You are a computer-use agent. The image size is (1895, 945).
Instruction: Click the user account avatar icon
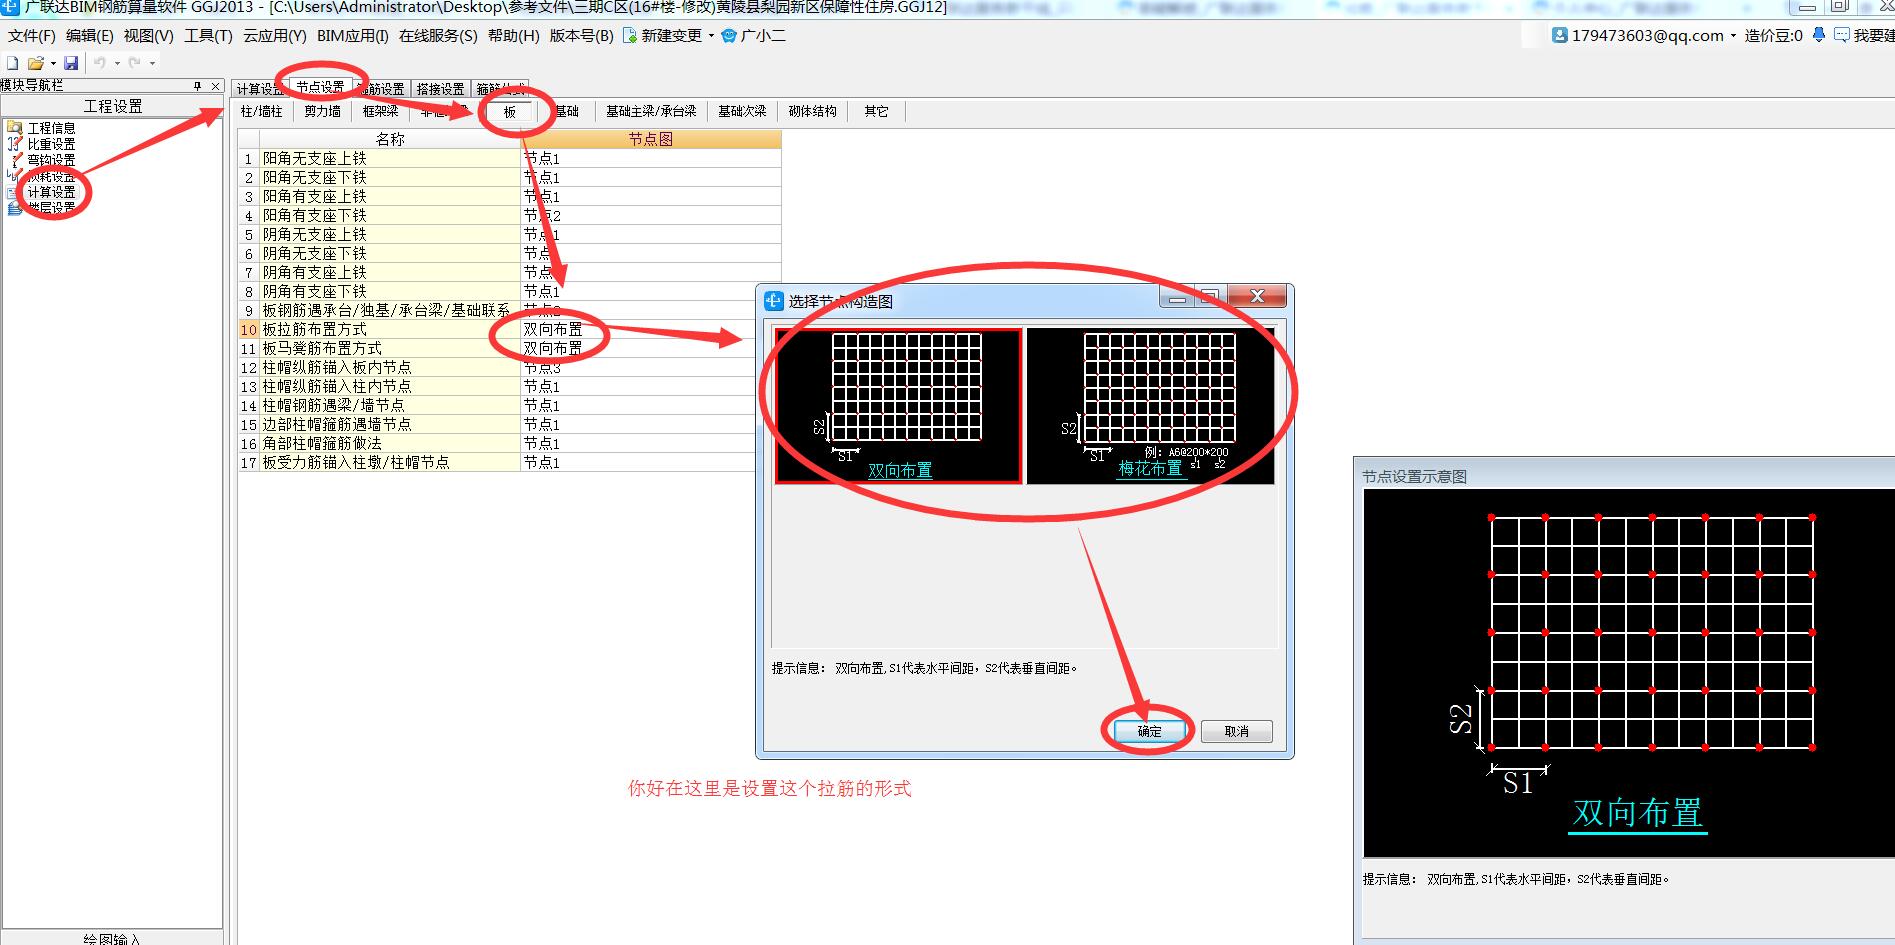pos(1560,35)
